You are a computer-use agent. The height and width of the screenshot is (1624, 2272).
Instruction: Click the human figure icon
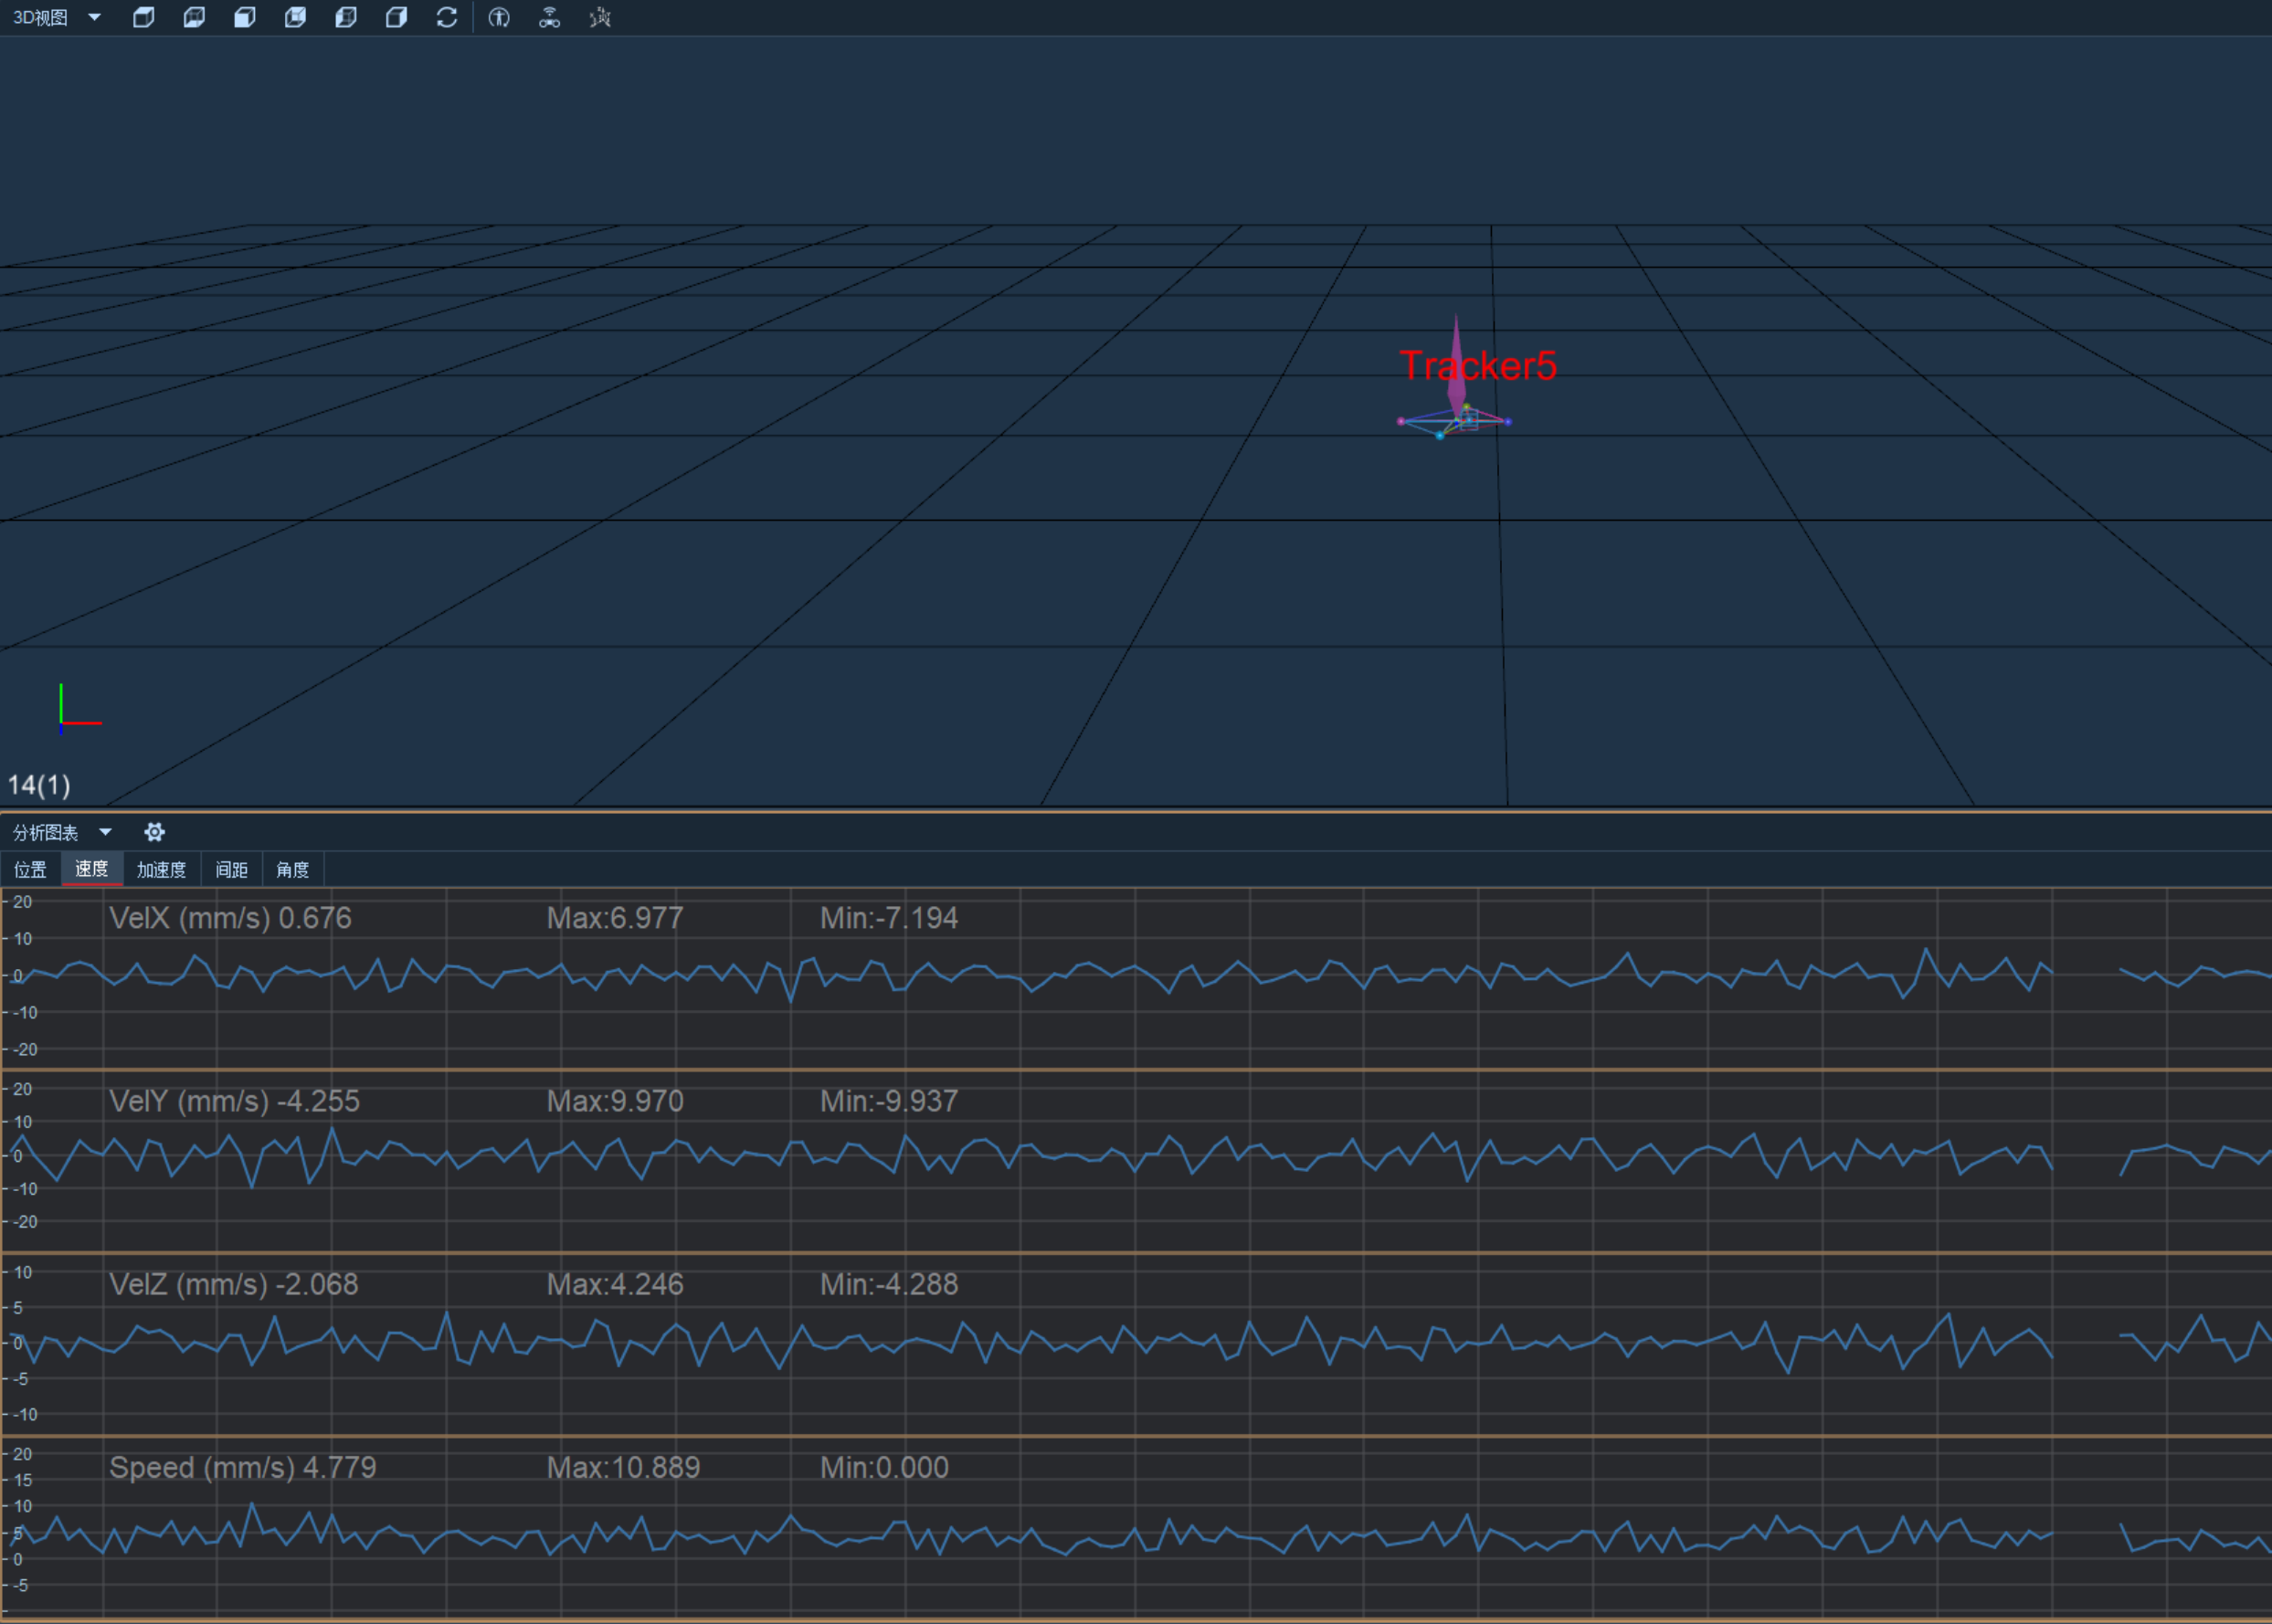pyautogui.click(x=499, y=17)
